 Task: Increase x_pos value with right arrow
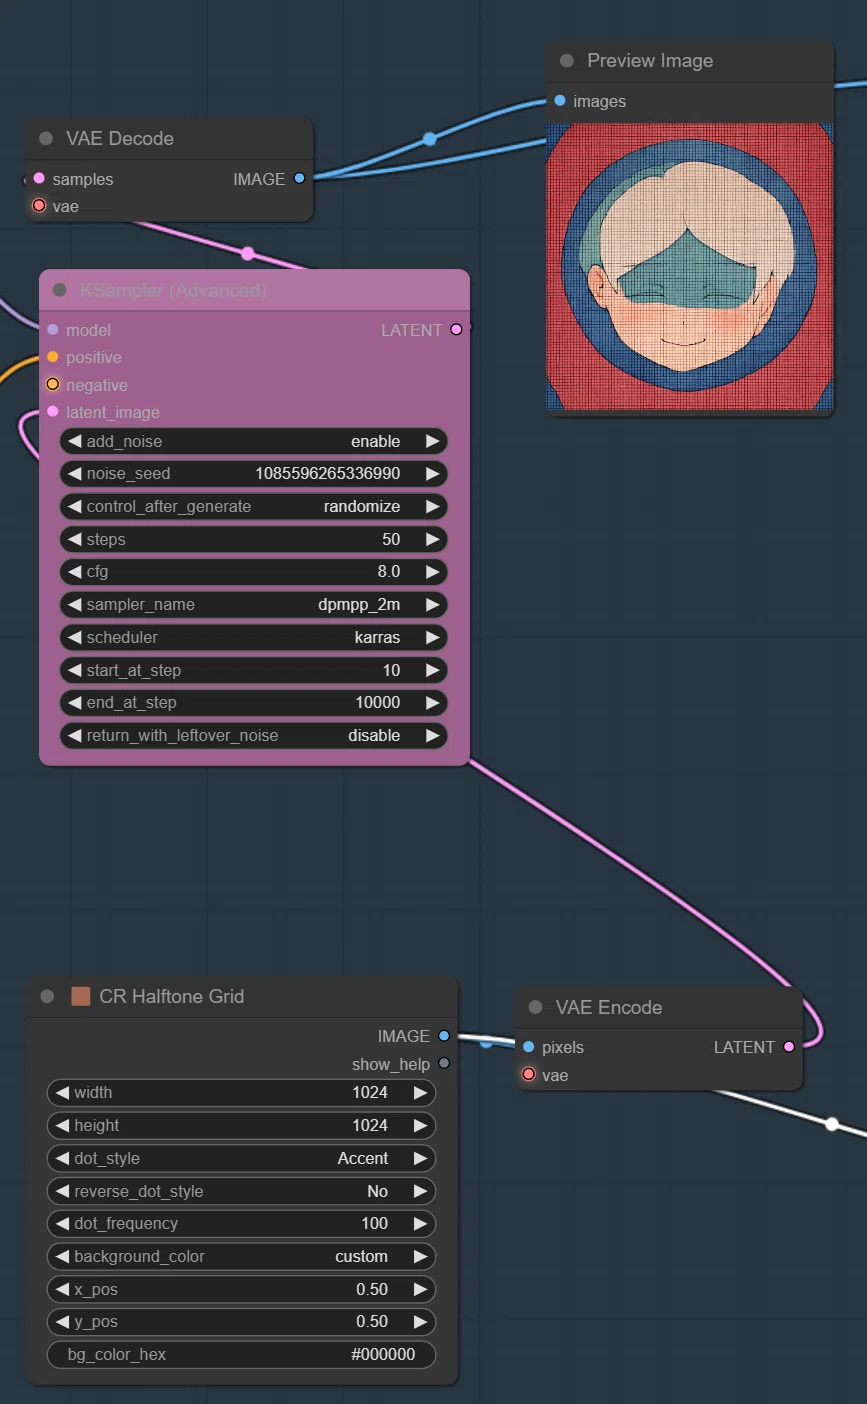420,1289
